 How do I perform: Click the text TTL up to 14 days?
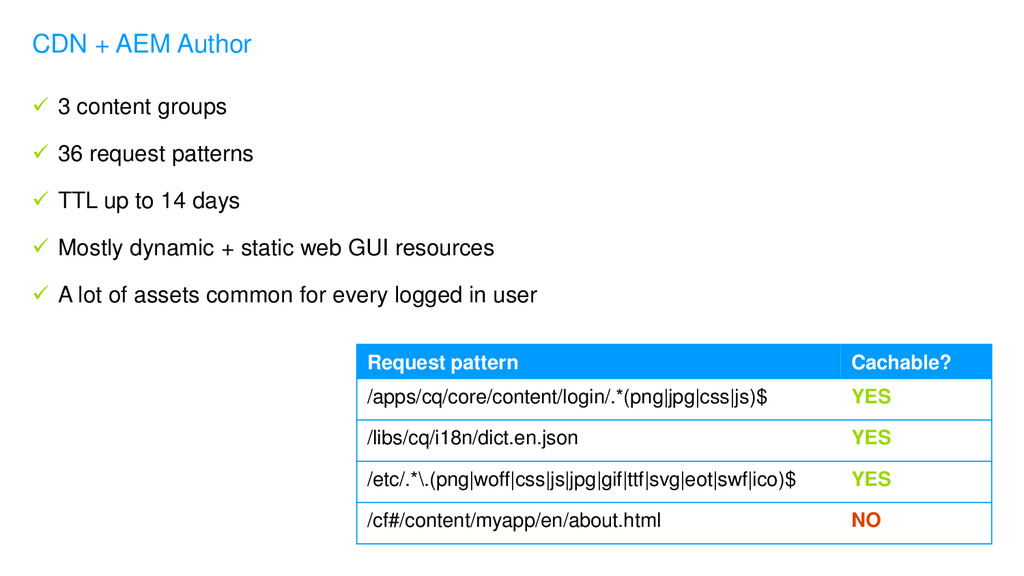point(149,201)
